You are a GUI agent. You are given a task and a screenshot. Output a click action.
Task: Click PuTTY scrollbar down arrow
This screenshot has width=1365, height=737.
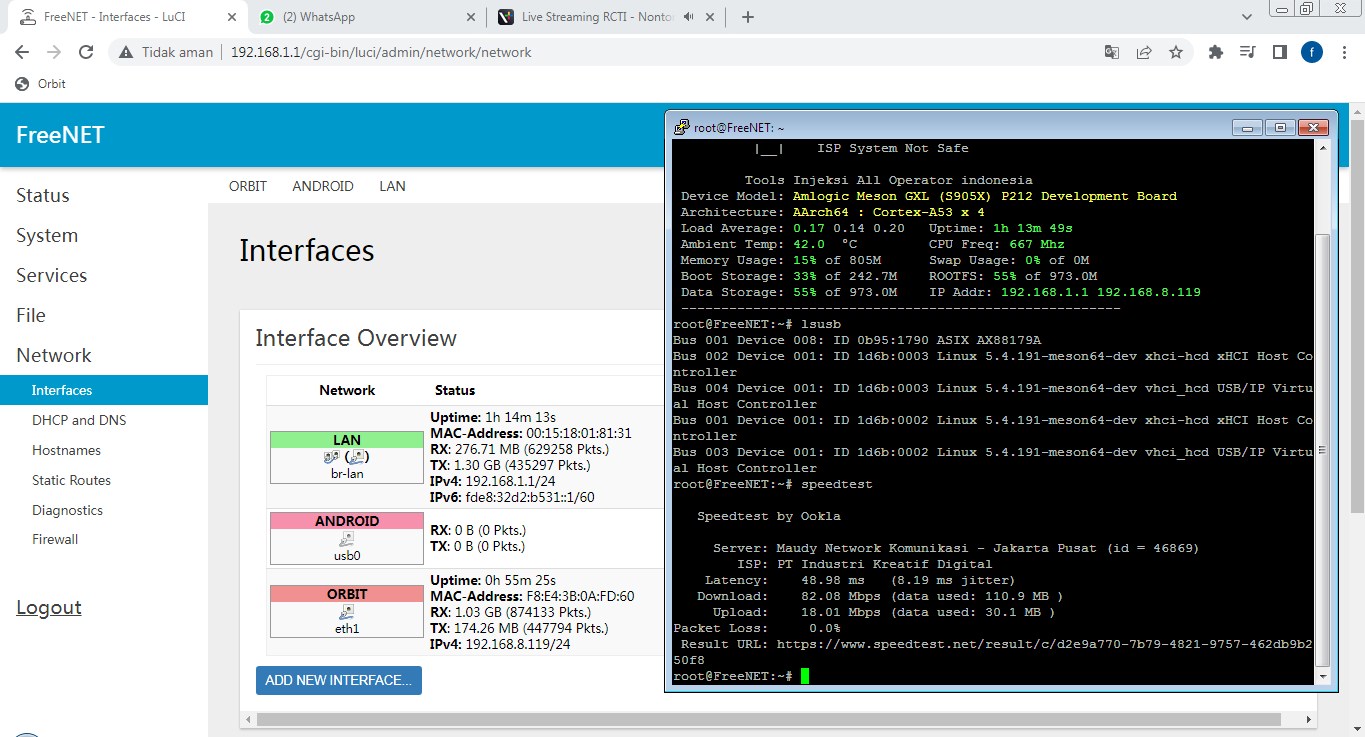coord(1322,677)
